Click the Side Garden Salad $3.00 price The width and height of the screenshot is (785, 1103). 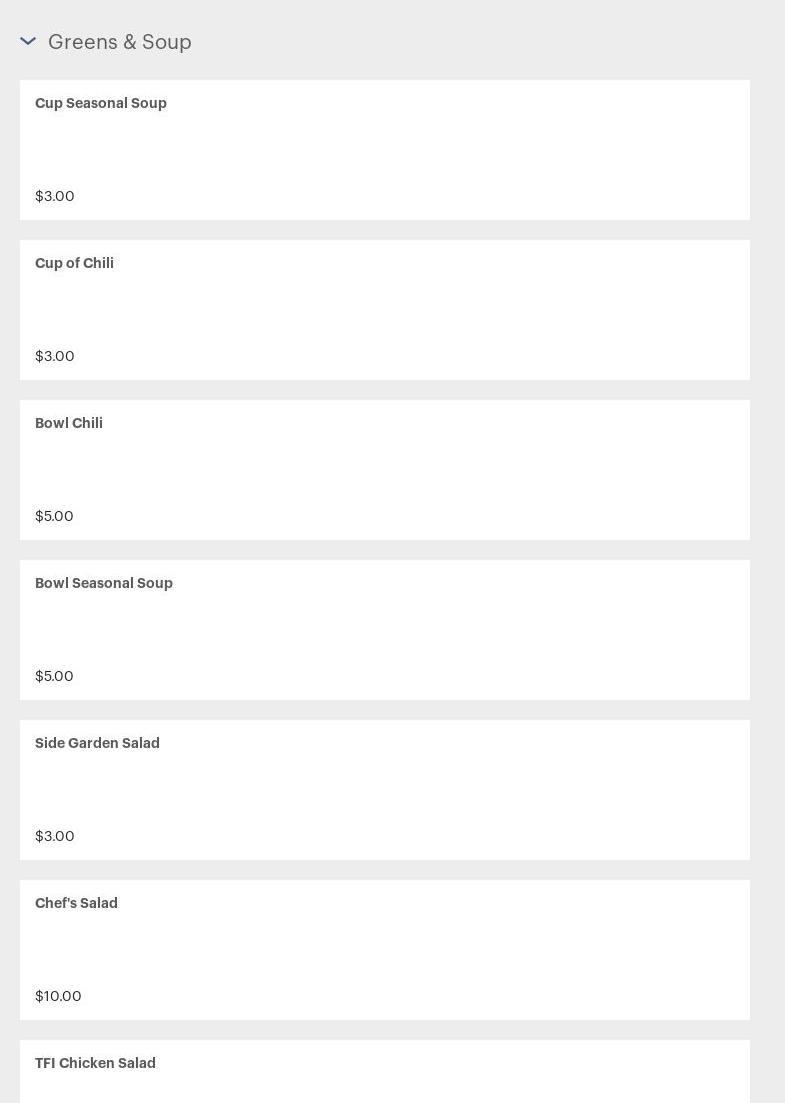[x=55, y=836]
